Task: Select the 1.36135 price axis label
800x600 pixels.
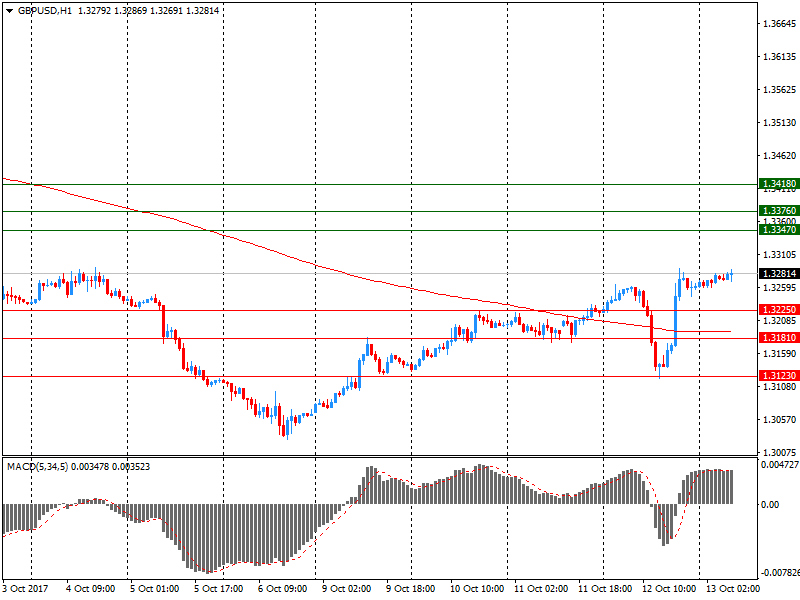Action: pos(780,57)
